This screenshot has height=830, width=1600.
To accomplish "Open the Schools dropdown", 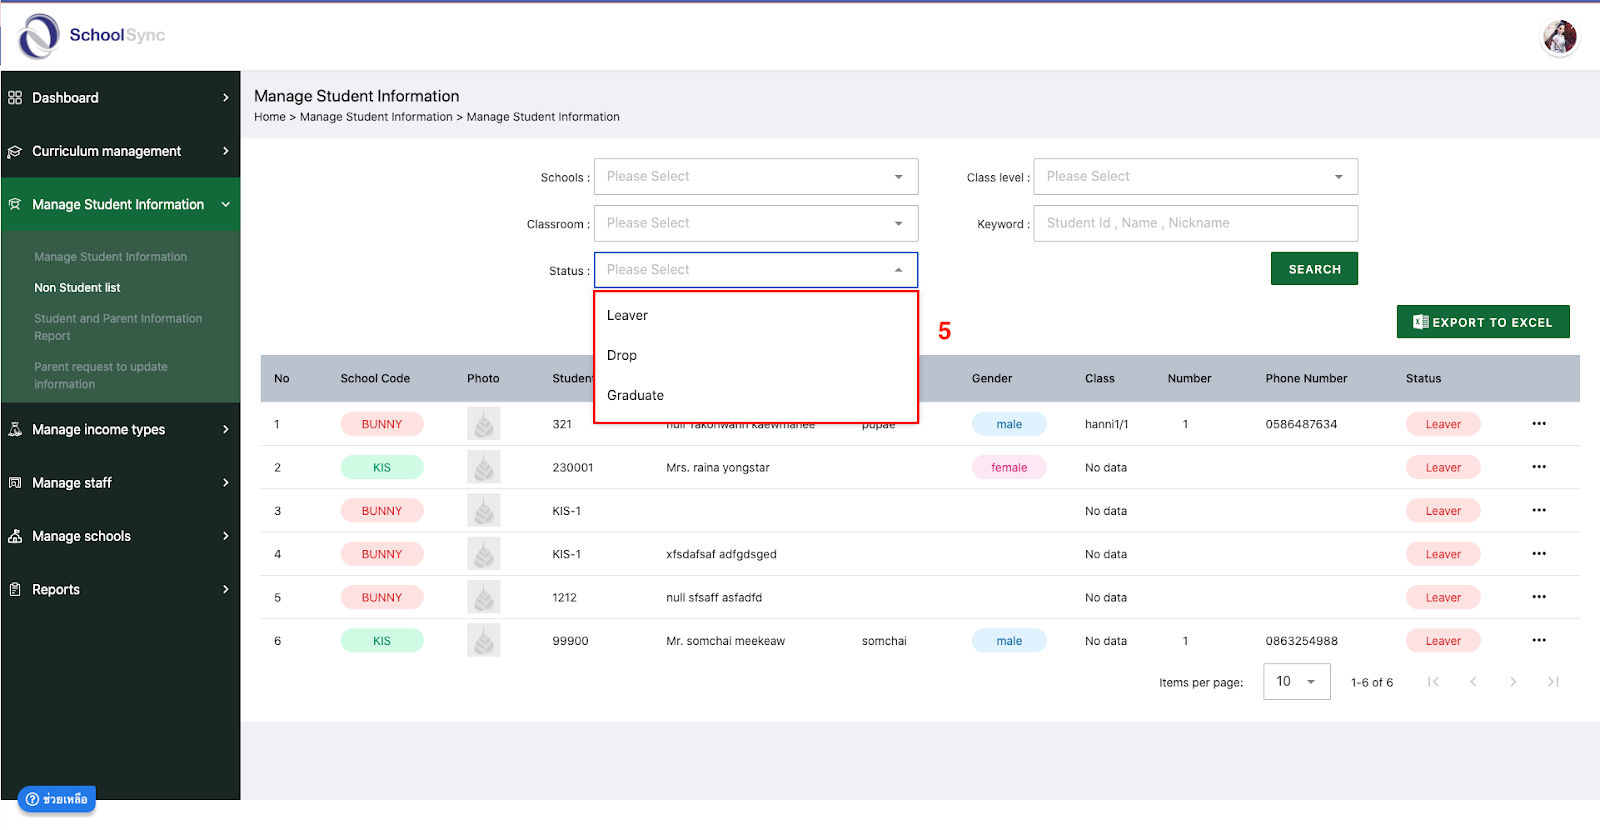I will (x=756, y=177).
